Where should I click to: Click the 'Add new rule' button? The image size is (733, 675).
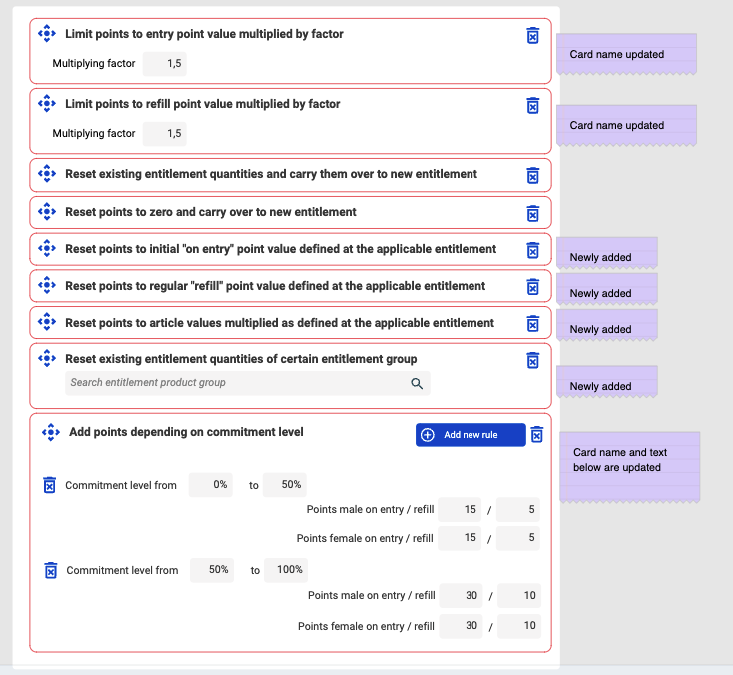(x=470, y=435)
